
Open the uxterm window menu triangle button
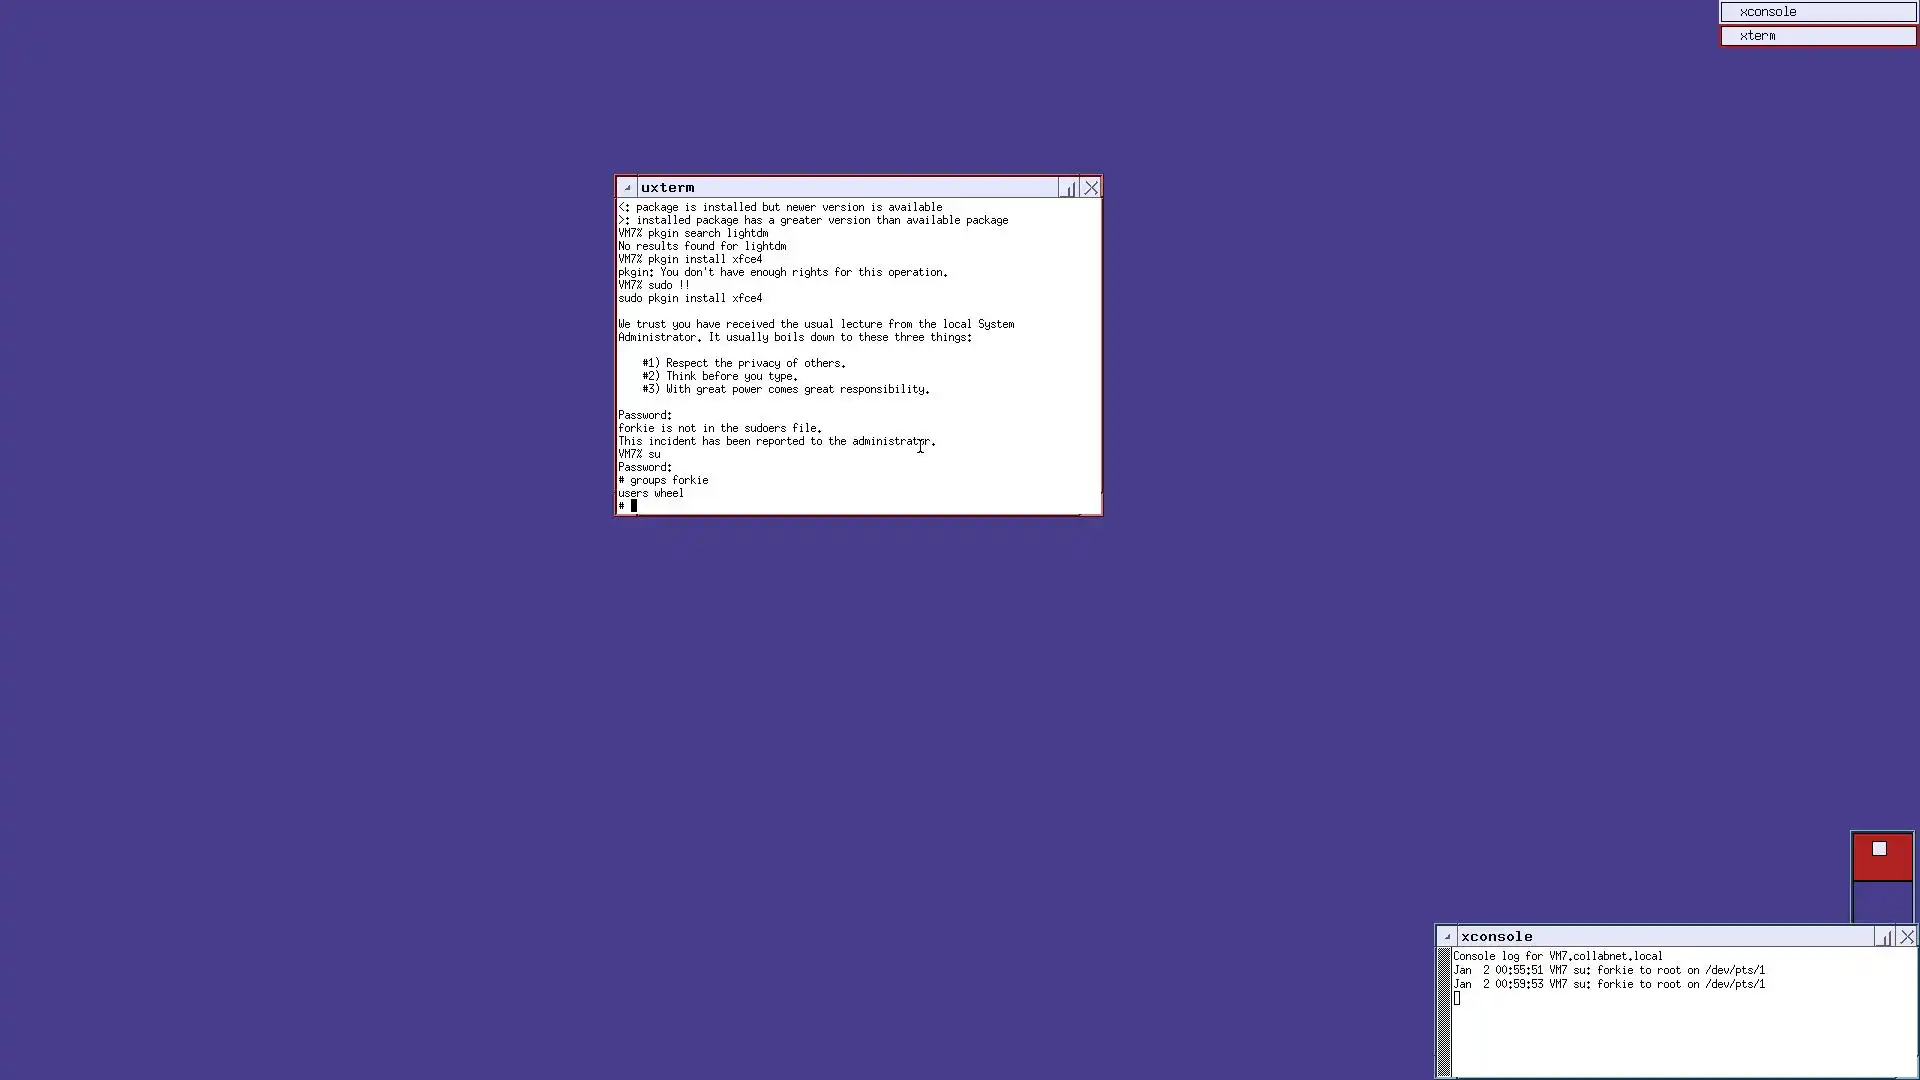pos(627,188)
